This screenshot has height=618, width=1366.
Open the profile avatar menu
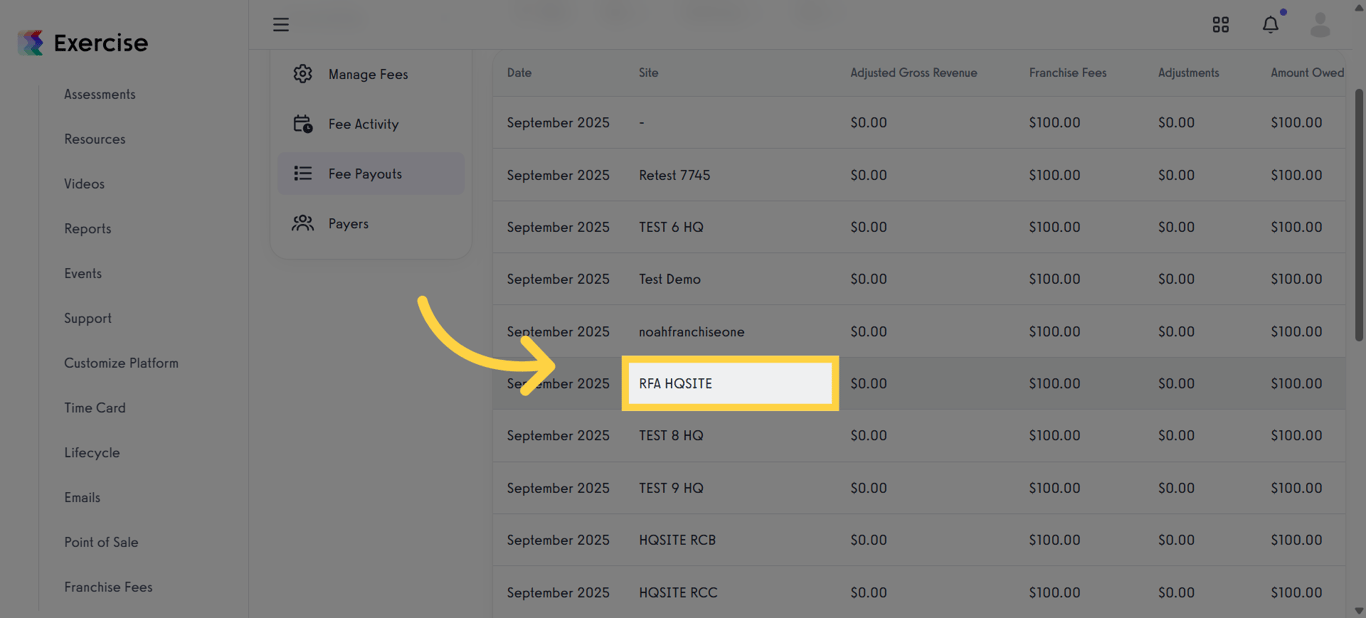tap(1320, 24)
